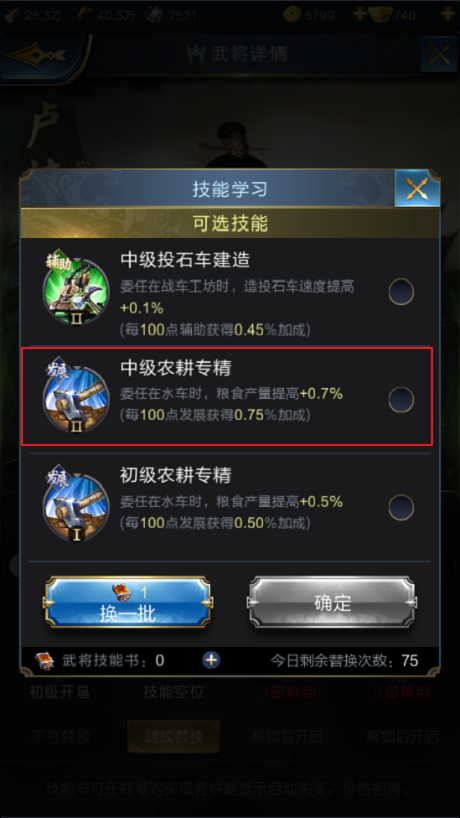Viewport: 460px width, 818px height.
Task: Close the 武将详情 page with X
Action: pyautogui.click(x=439, y=54)
